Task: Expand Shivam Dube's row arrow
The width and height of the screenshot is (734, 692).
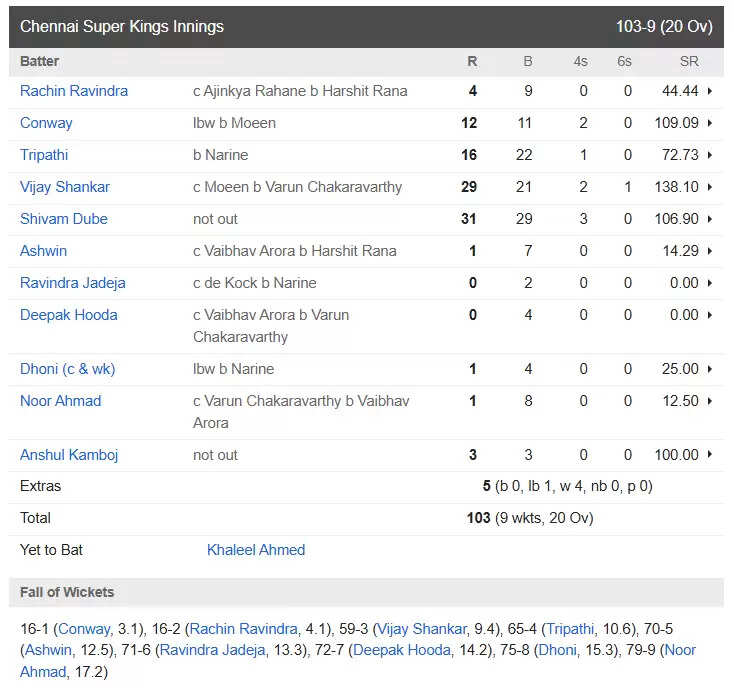Action: [x=710, y=219]
